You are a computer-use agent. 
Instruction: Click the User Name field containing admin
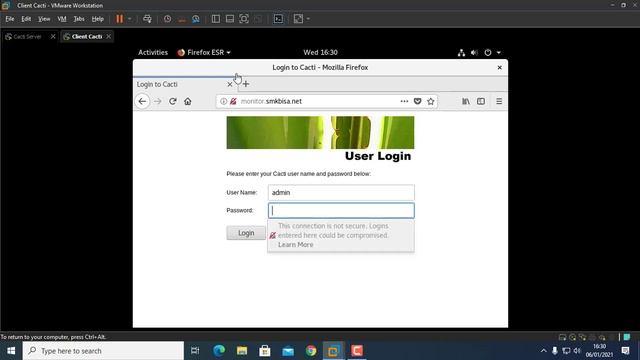341,192
